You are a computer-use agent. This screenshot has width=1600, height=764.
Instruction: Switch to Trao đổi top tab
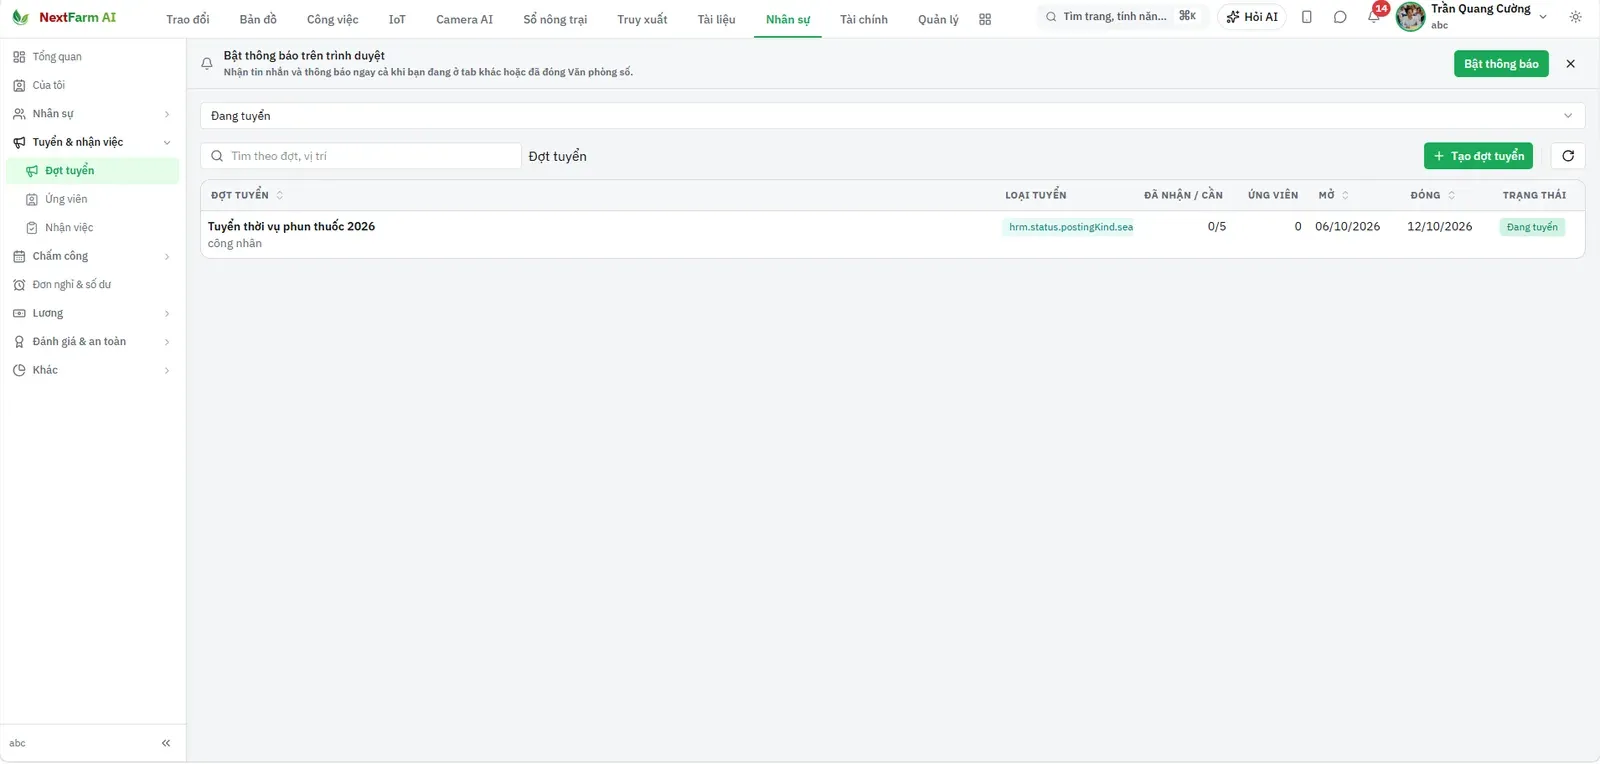pyautogui.click(x=188, y=19)
